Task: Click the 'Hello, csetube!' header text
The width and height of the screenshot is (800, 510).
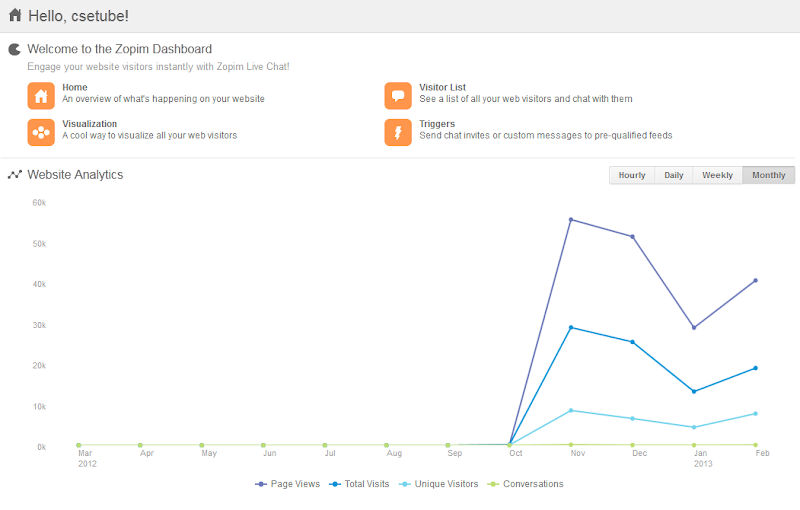Action: pyautogui.click(x=79, y=16)
